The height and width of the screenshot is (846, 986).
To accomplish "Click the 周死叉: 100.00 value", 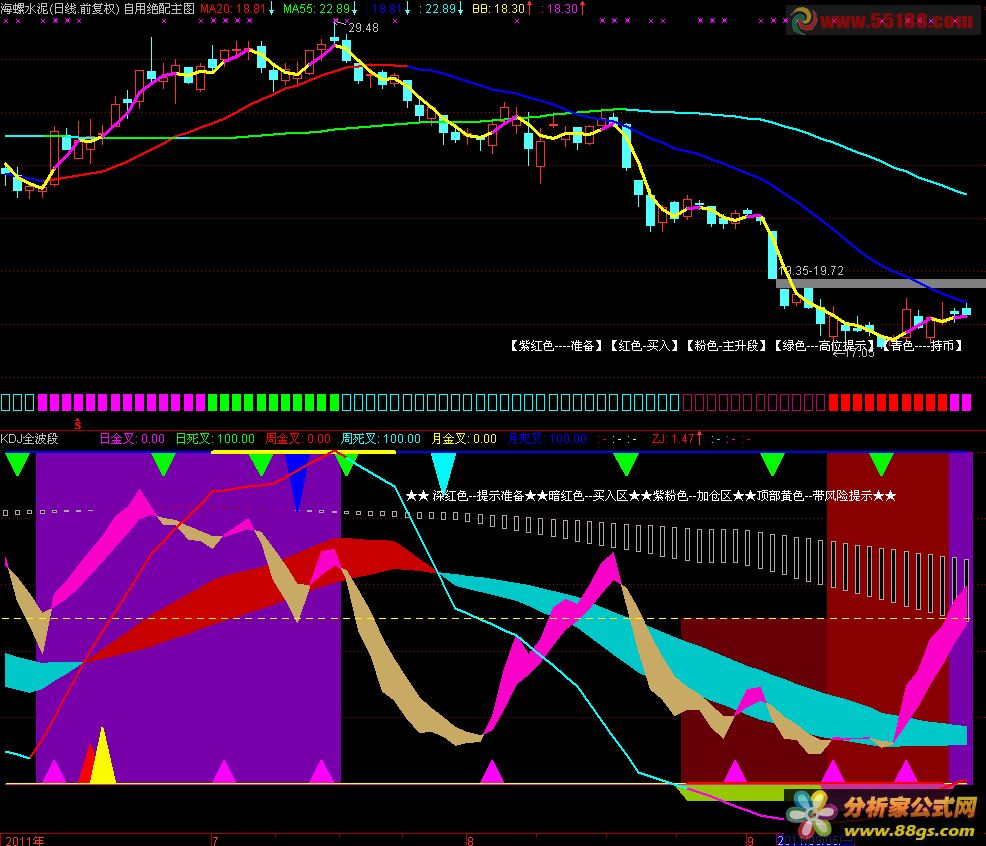I will coord(381,438).
